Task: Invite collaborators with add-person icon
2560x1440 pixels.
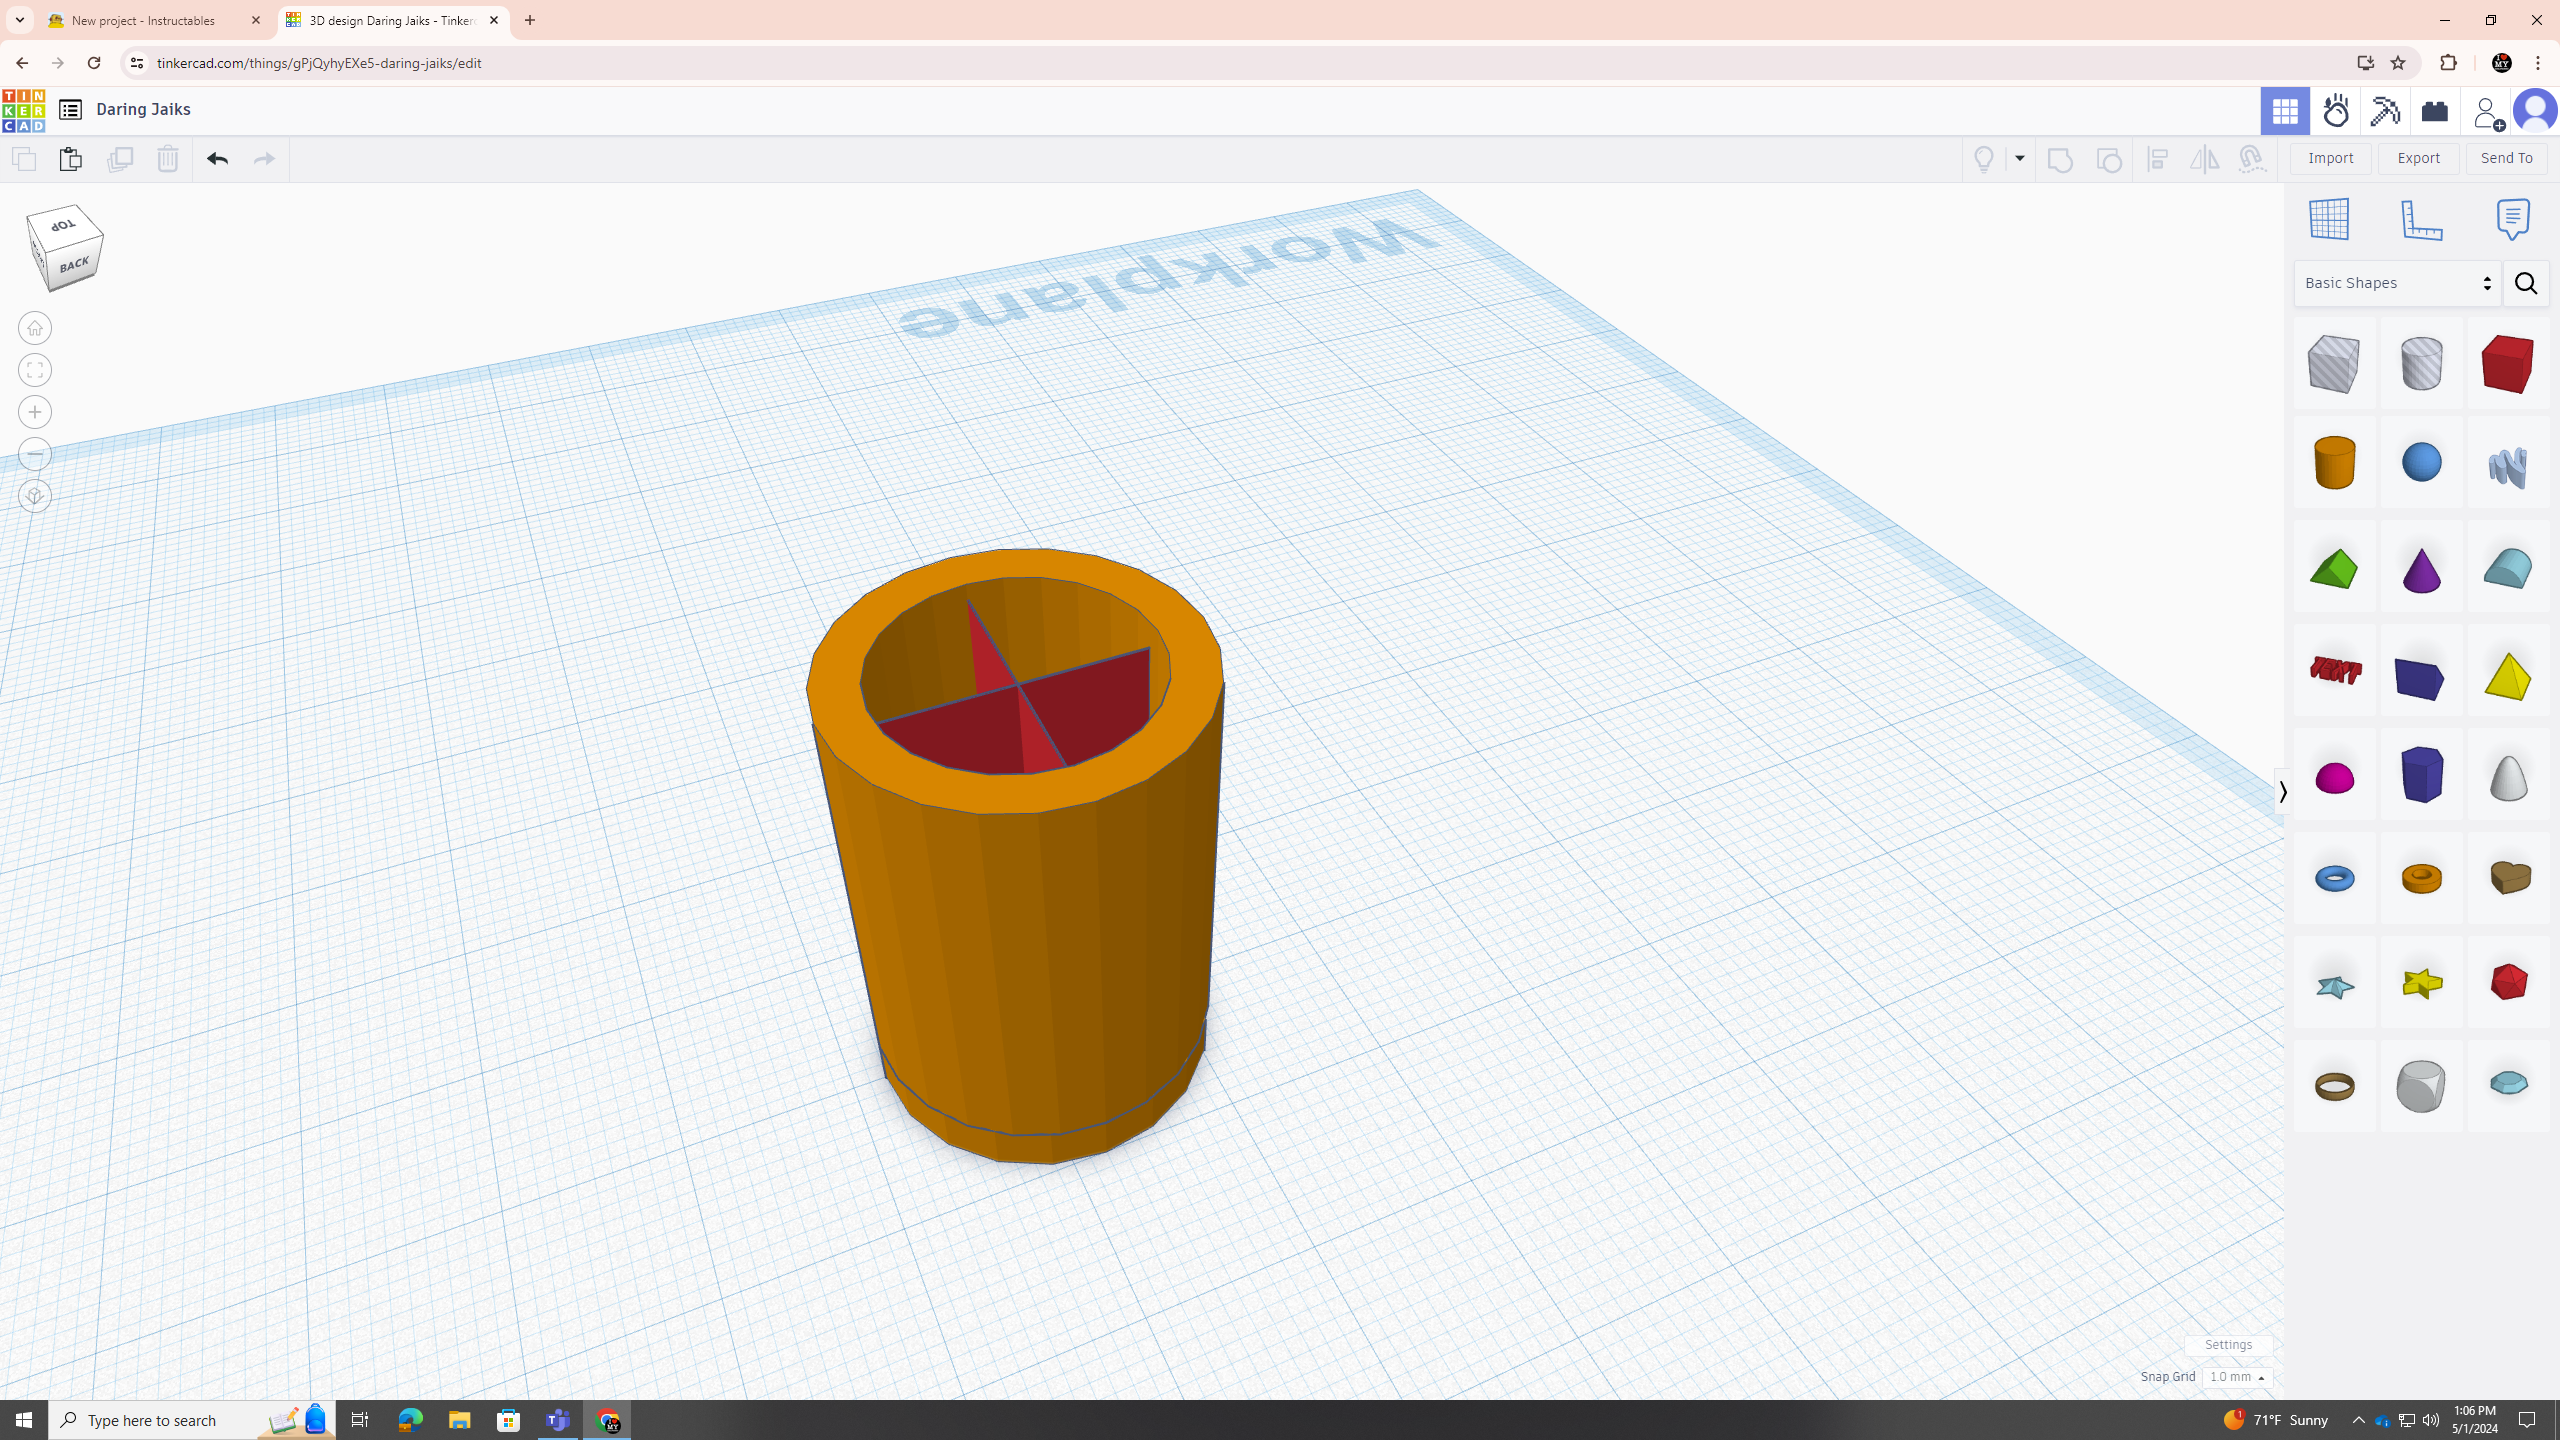Action: (2487, 111)
